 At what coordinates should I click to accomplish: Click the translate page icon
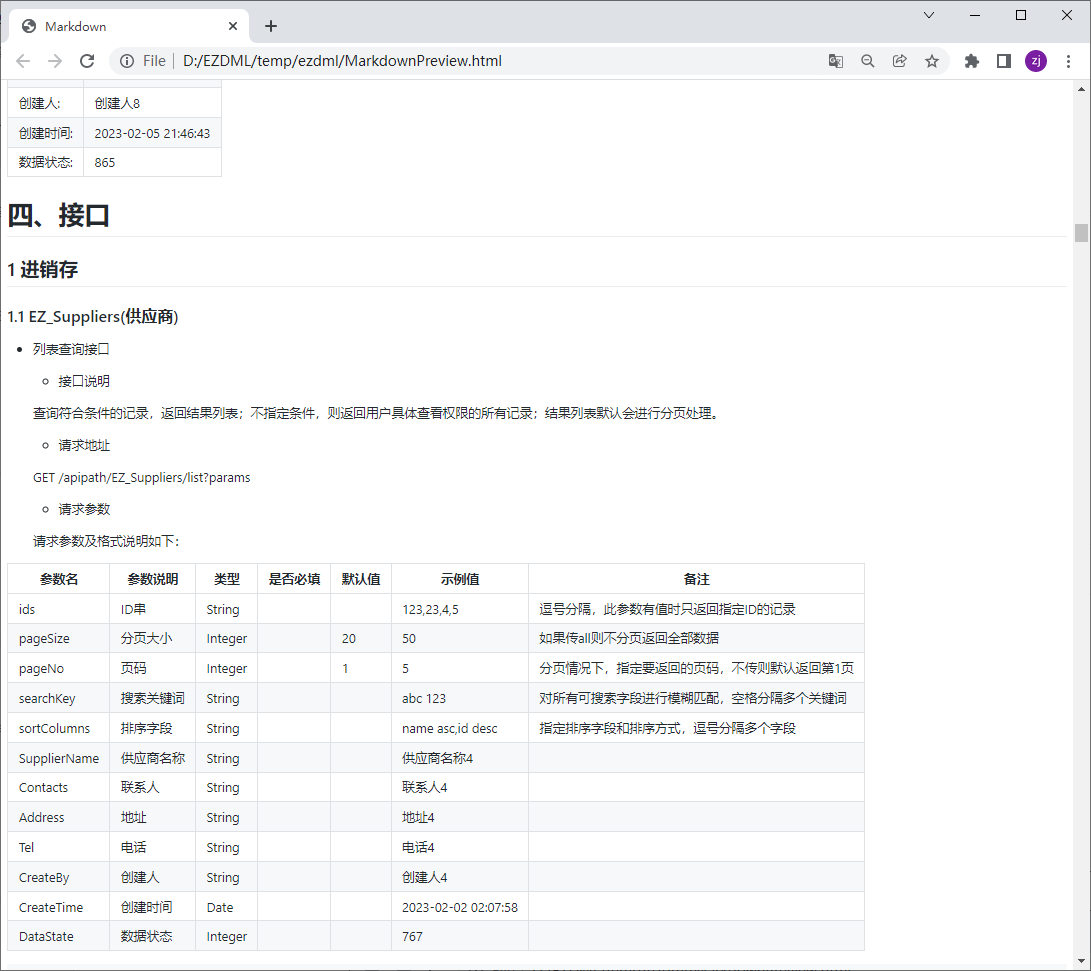[836, 61]
